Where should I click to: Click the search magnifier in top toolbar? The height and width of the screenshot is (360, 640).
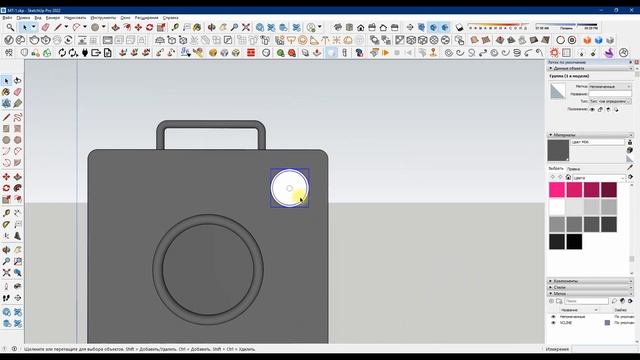(x=10, y=27)
